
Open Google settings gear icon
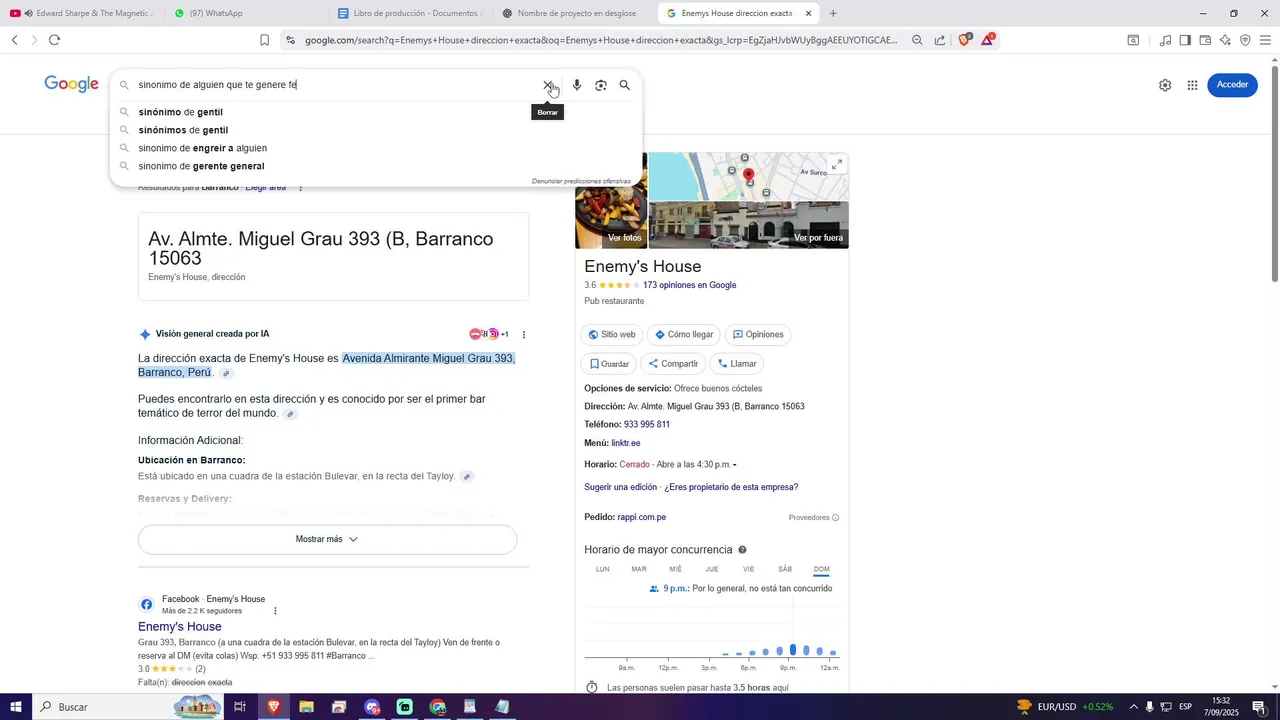pos(1165,85)
